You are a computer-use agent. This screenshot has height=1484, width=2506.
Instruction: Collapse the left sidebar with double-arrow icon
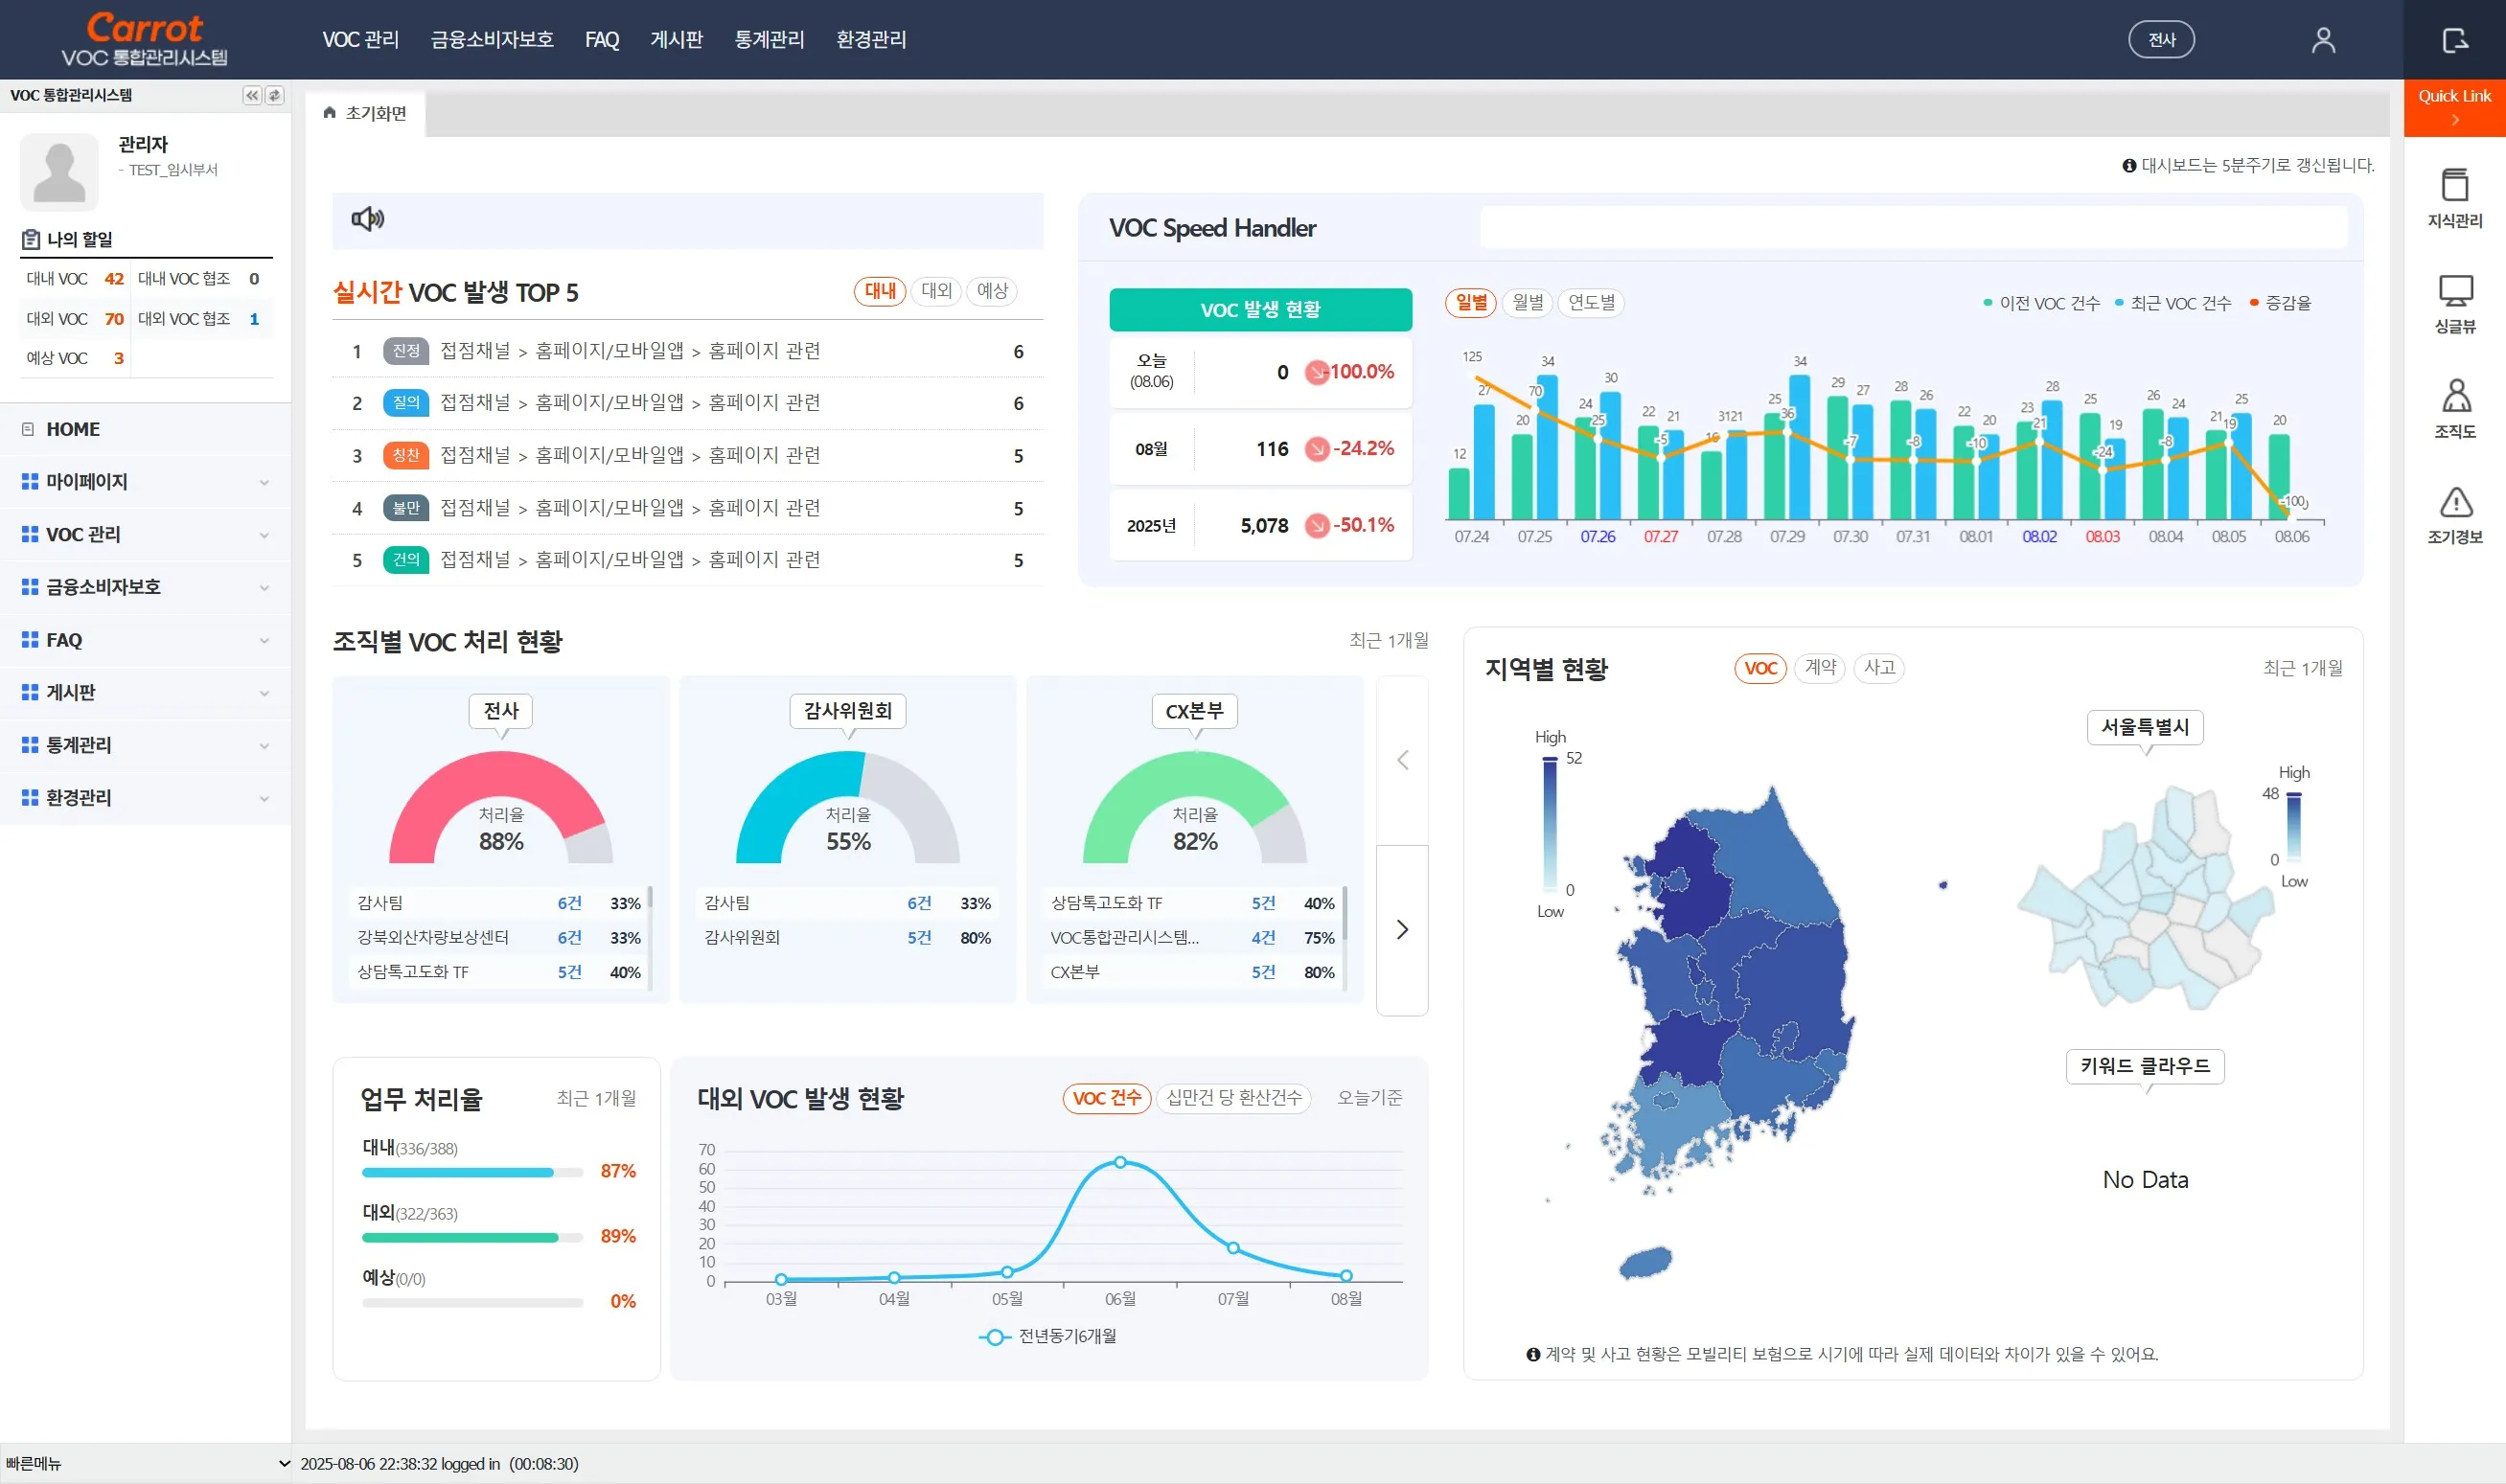click(250, 95)
